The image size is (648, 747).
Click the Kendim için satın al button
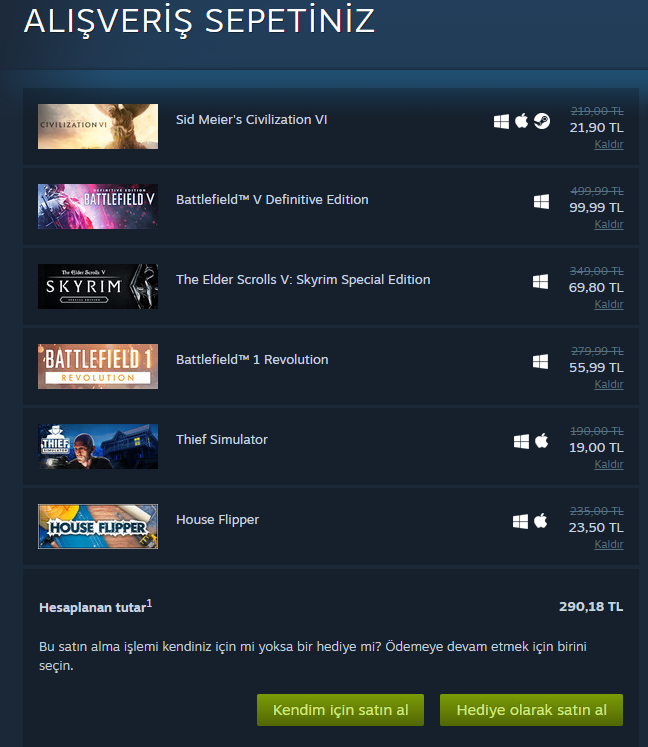[x=340, y=710]
